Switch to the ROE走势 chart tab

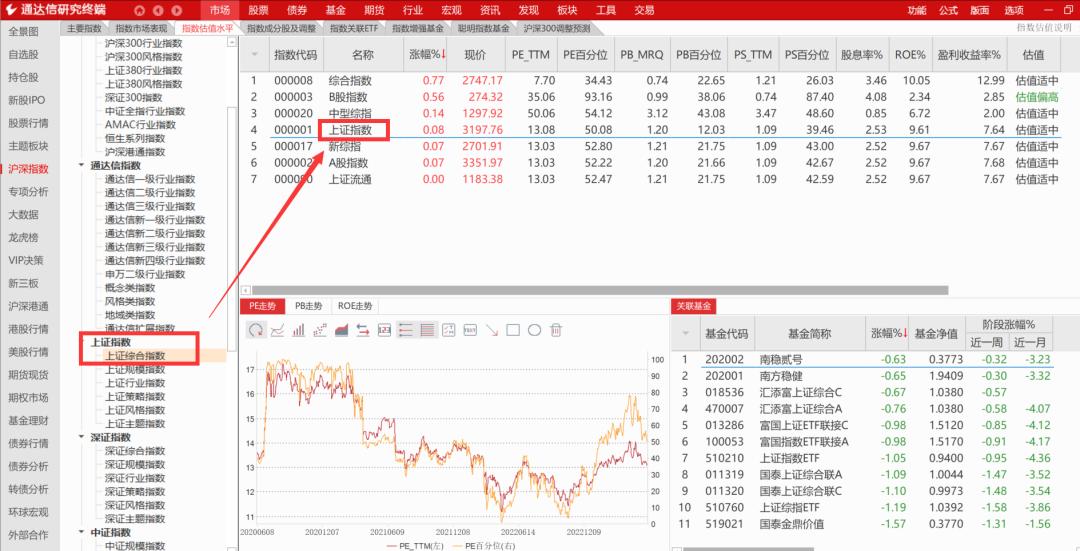click(355, 306)
